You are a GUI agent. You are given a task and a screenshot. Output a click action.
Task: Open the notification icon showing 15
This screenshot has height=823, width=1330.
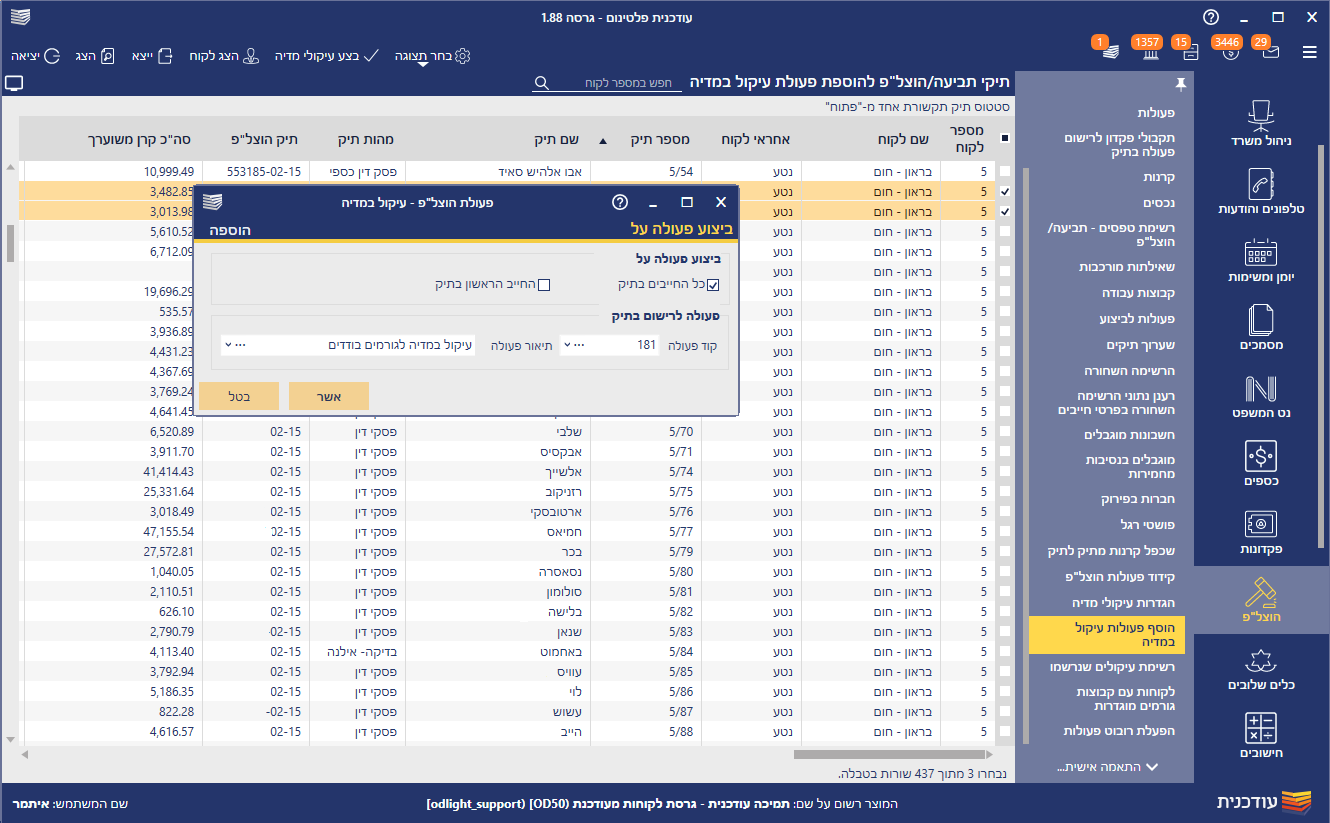coord(1185,48)
